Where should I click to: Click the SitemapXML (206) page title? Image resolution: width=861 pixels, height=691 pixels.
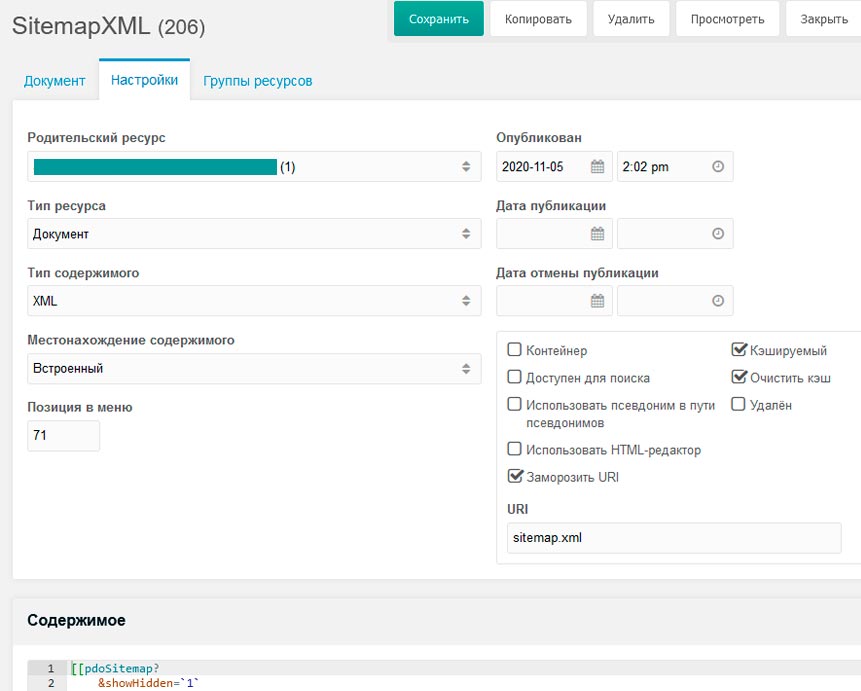click(109, 26)
